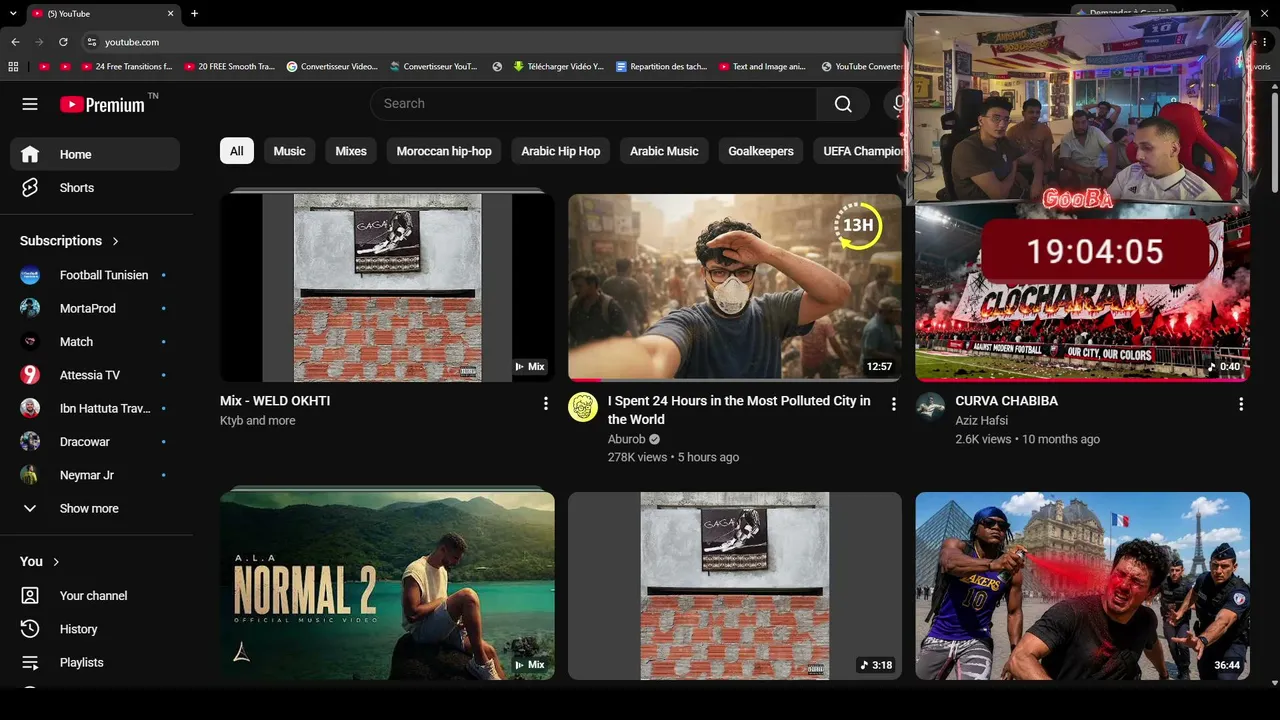Image resolution: width=1280 pixels, height=720 pixels.
Task: Close the YouTube tab
Action: (170, 14)
